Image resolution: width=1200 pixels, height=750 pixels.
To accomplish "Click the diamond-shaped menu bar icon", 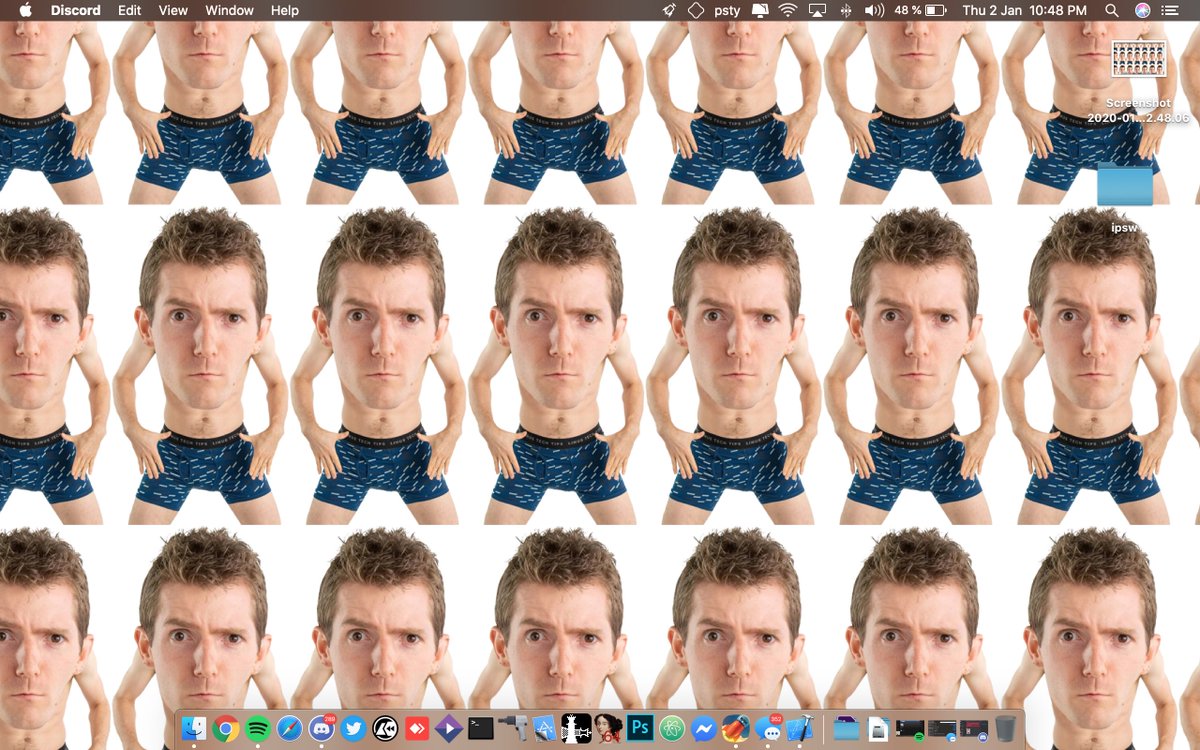I will [x=696, y=10].
